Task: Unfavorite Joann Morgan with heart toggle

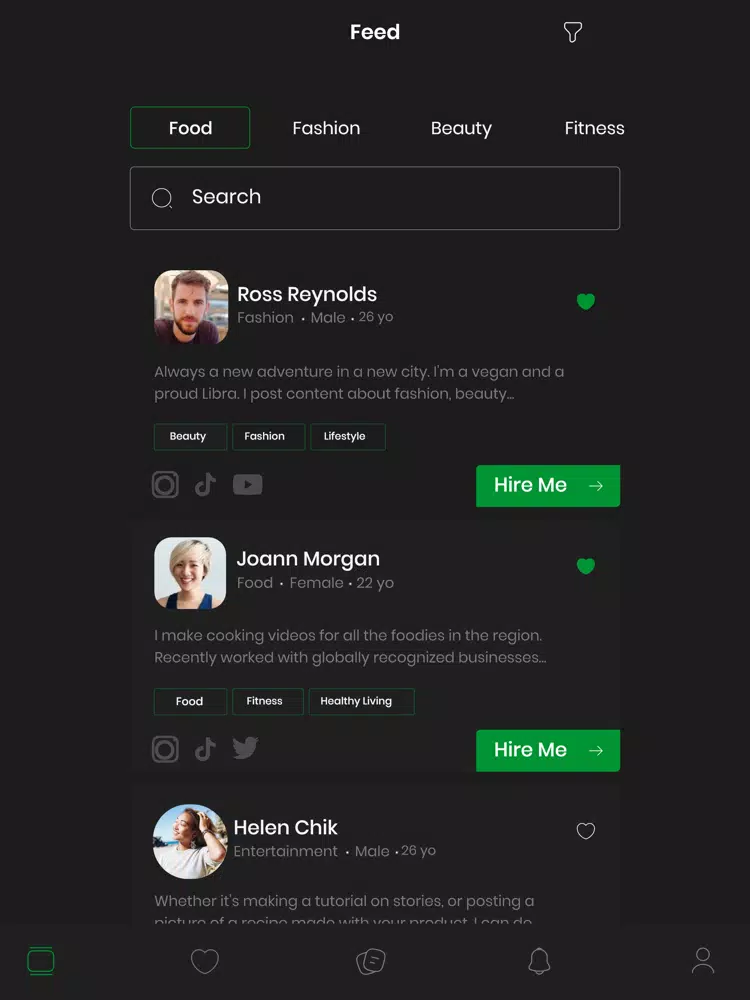Action: coord(585,566)
